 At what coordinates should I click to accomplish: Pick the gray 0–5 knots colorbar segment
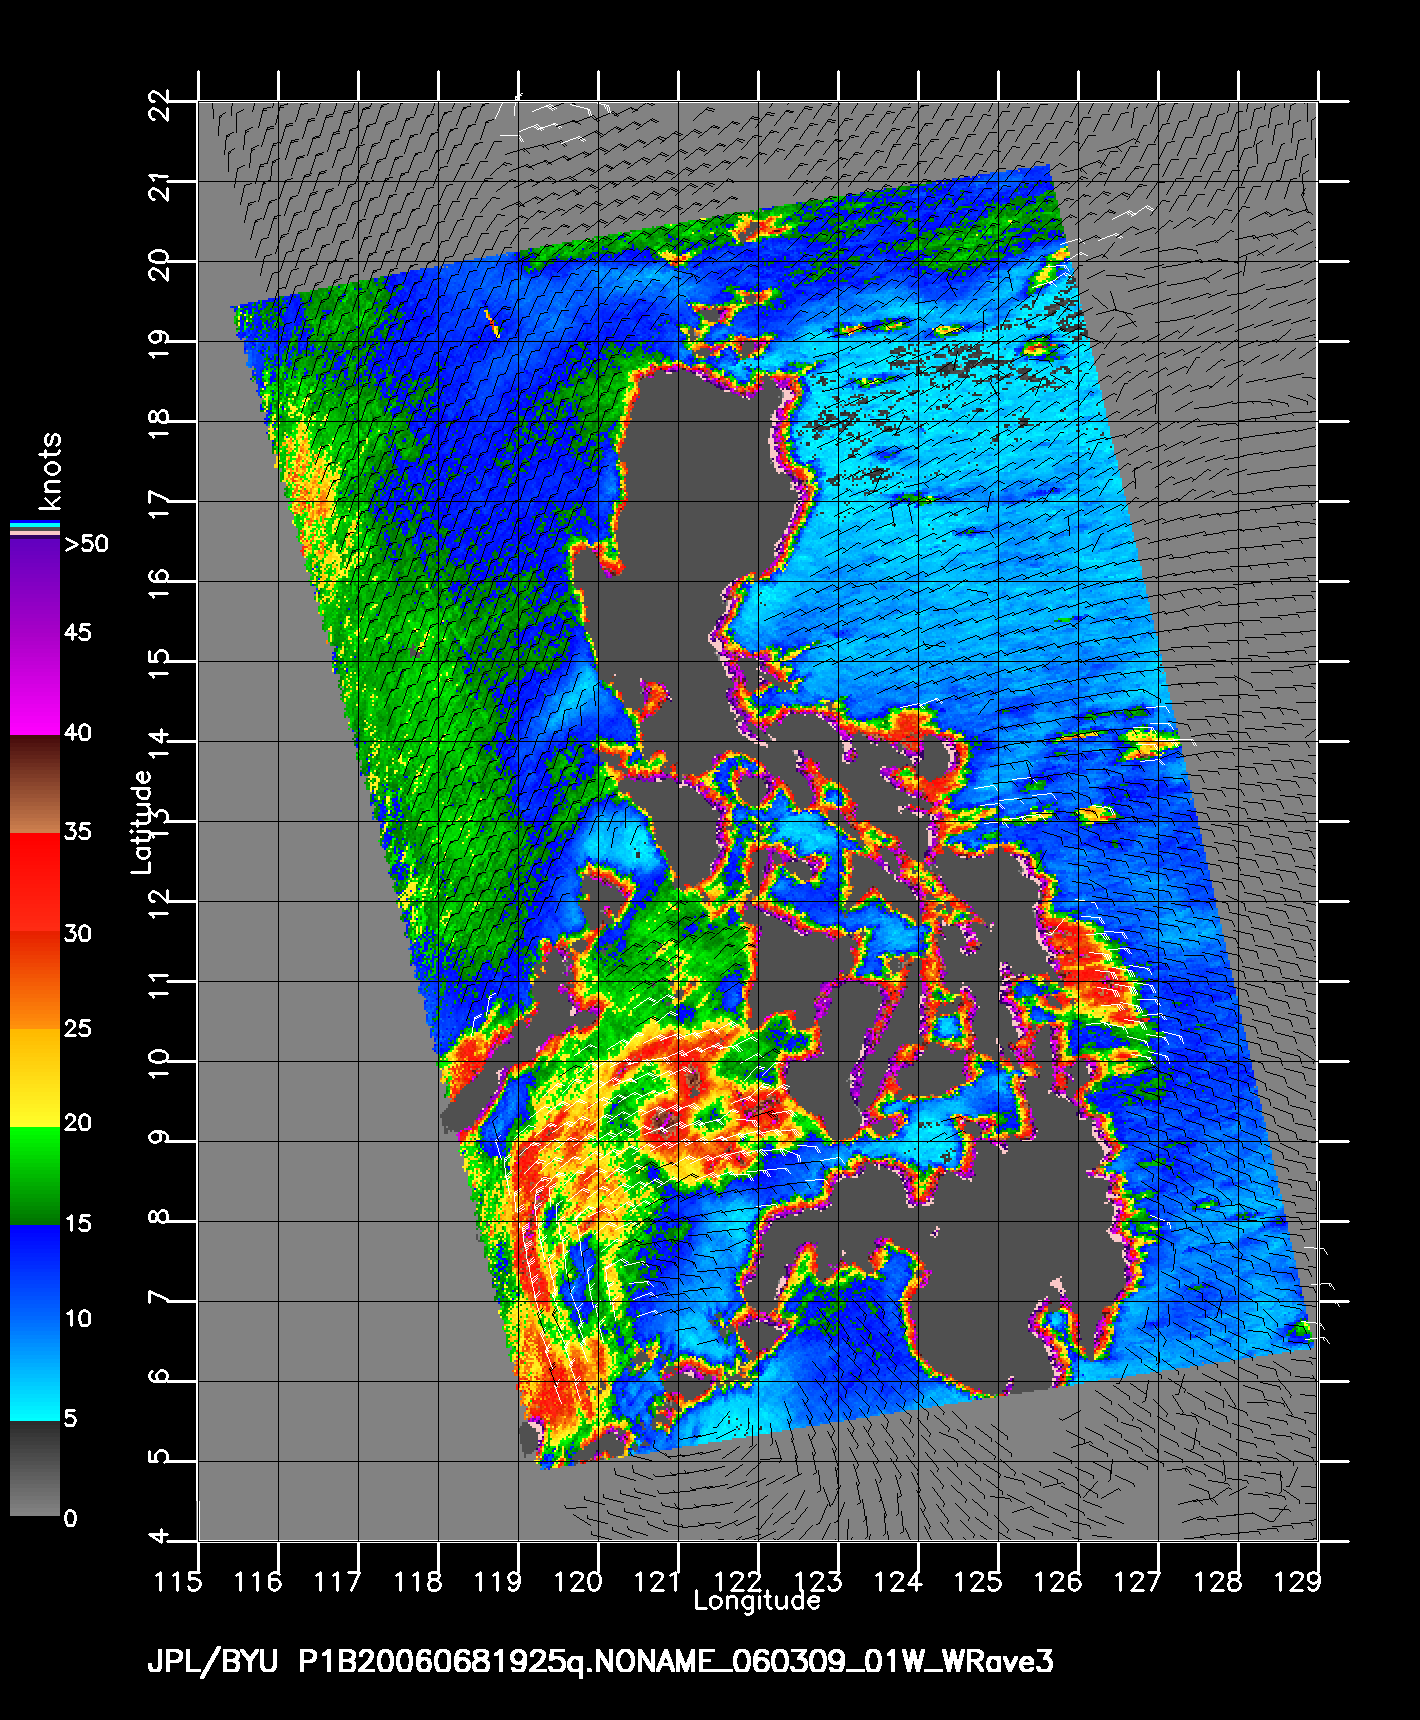[34, 1468]
